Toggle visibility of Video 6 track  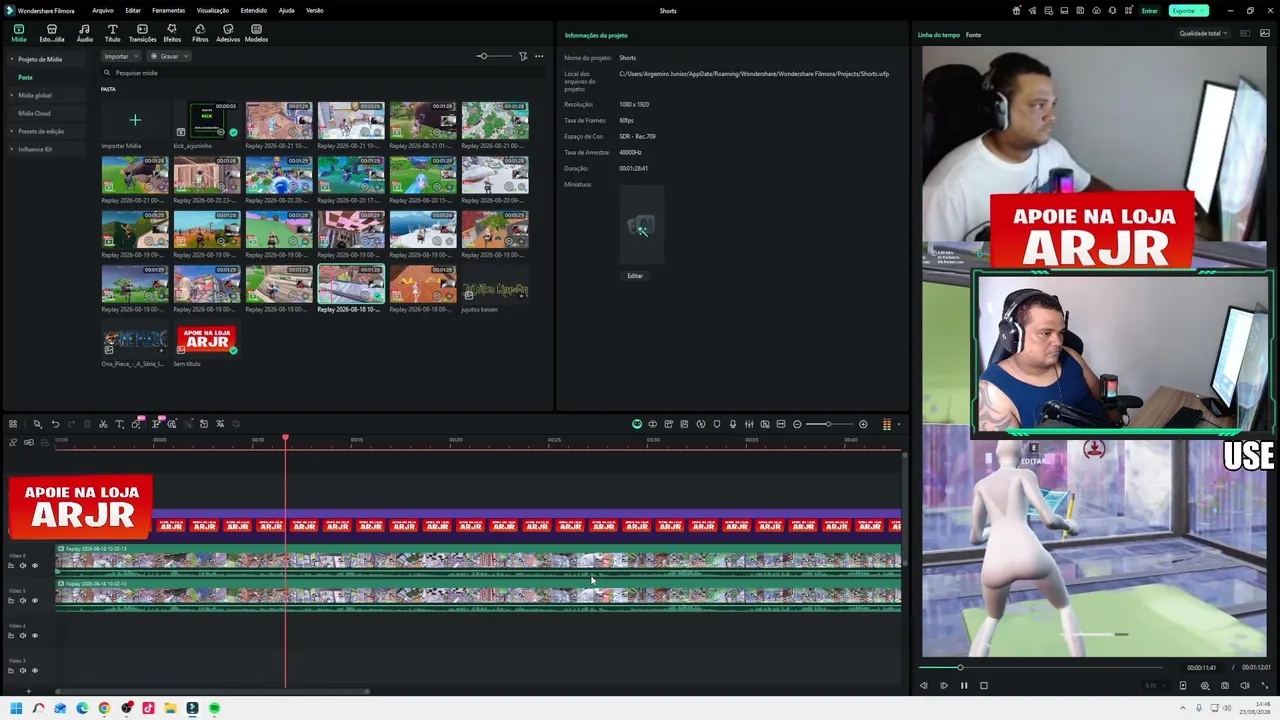(x=35, y=566)
